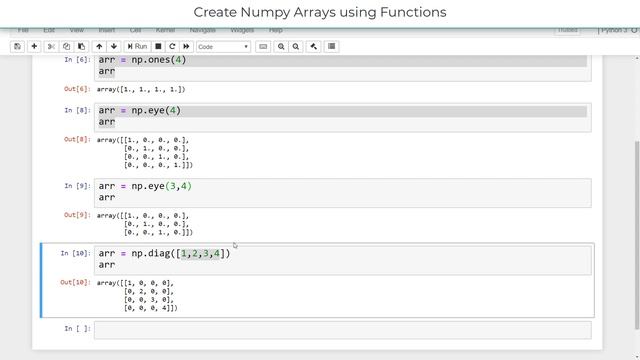Viewport: 640px width, 360px height.
Task: Click the Out[9] output prompt label
Action: coord(77,215)
